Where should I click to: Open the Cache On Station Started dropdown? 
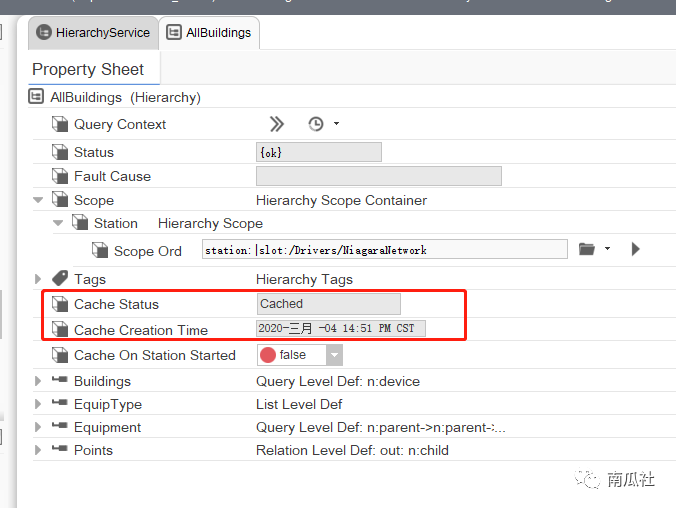click(334, 355)
